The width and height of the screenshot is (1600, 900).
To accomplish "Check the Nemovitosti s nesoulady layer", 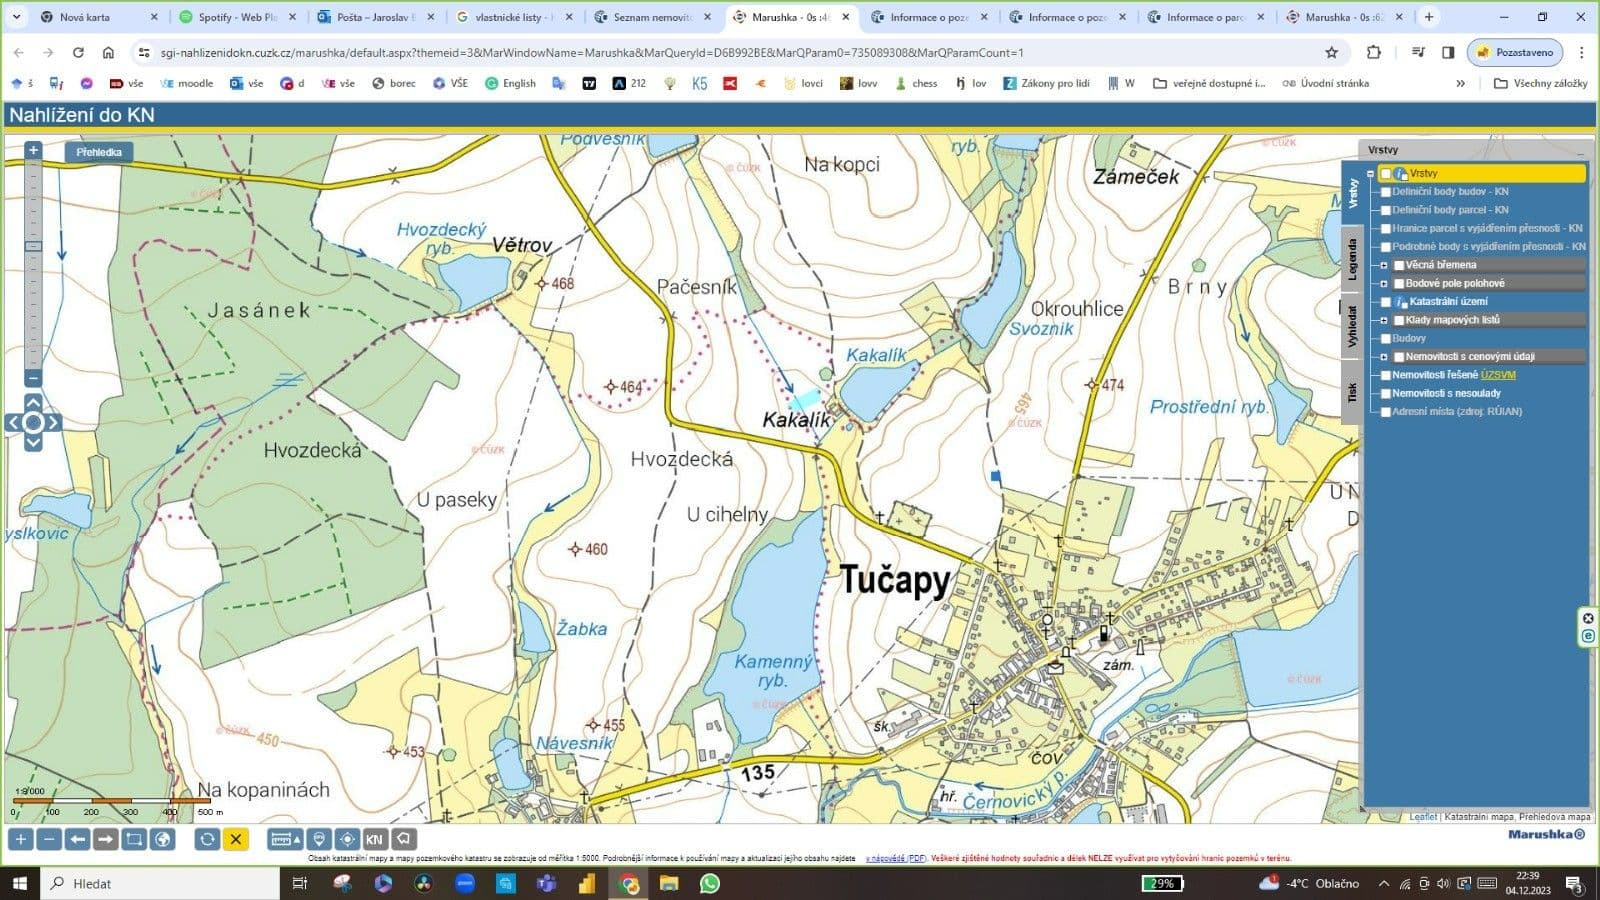I will tap(1386, 394).
